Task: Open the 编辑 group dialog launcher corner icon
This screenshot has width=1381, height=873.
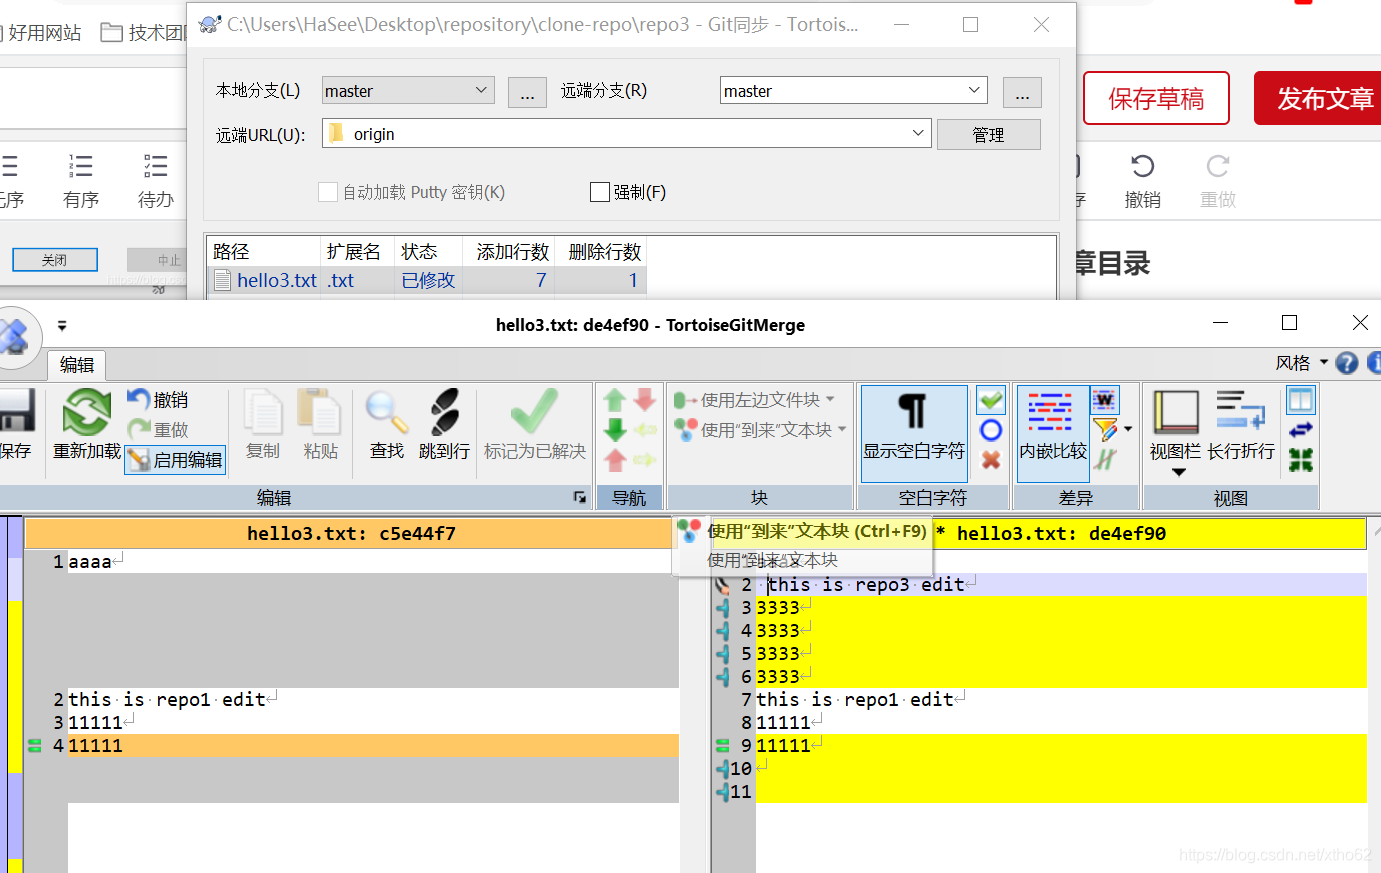Action: coord(580,497)
